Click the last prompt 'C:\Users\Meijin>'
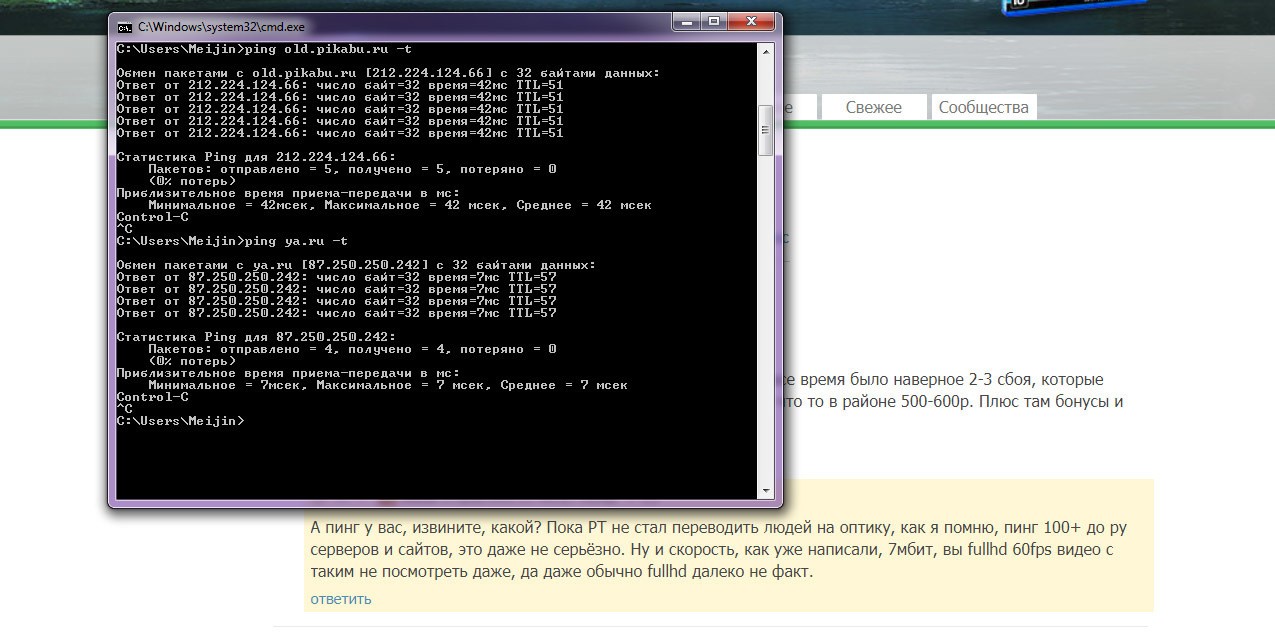This screenshot has height=633, width=1275. click(x=180, y=421)
